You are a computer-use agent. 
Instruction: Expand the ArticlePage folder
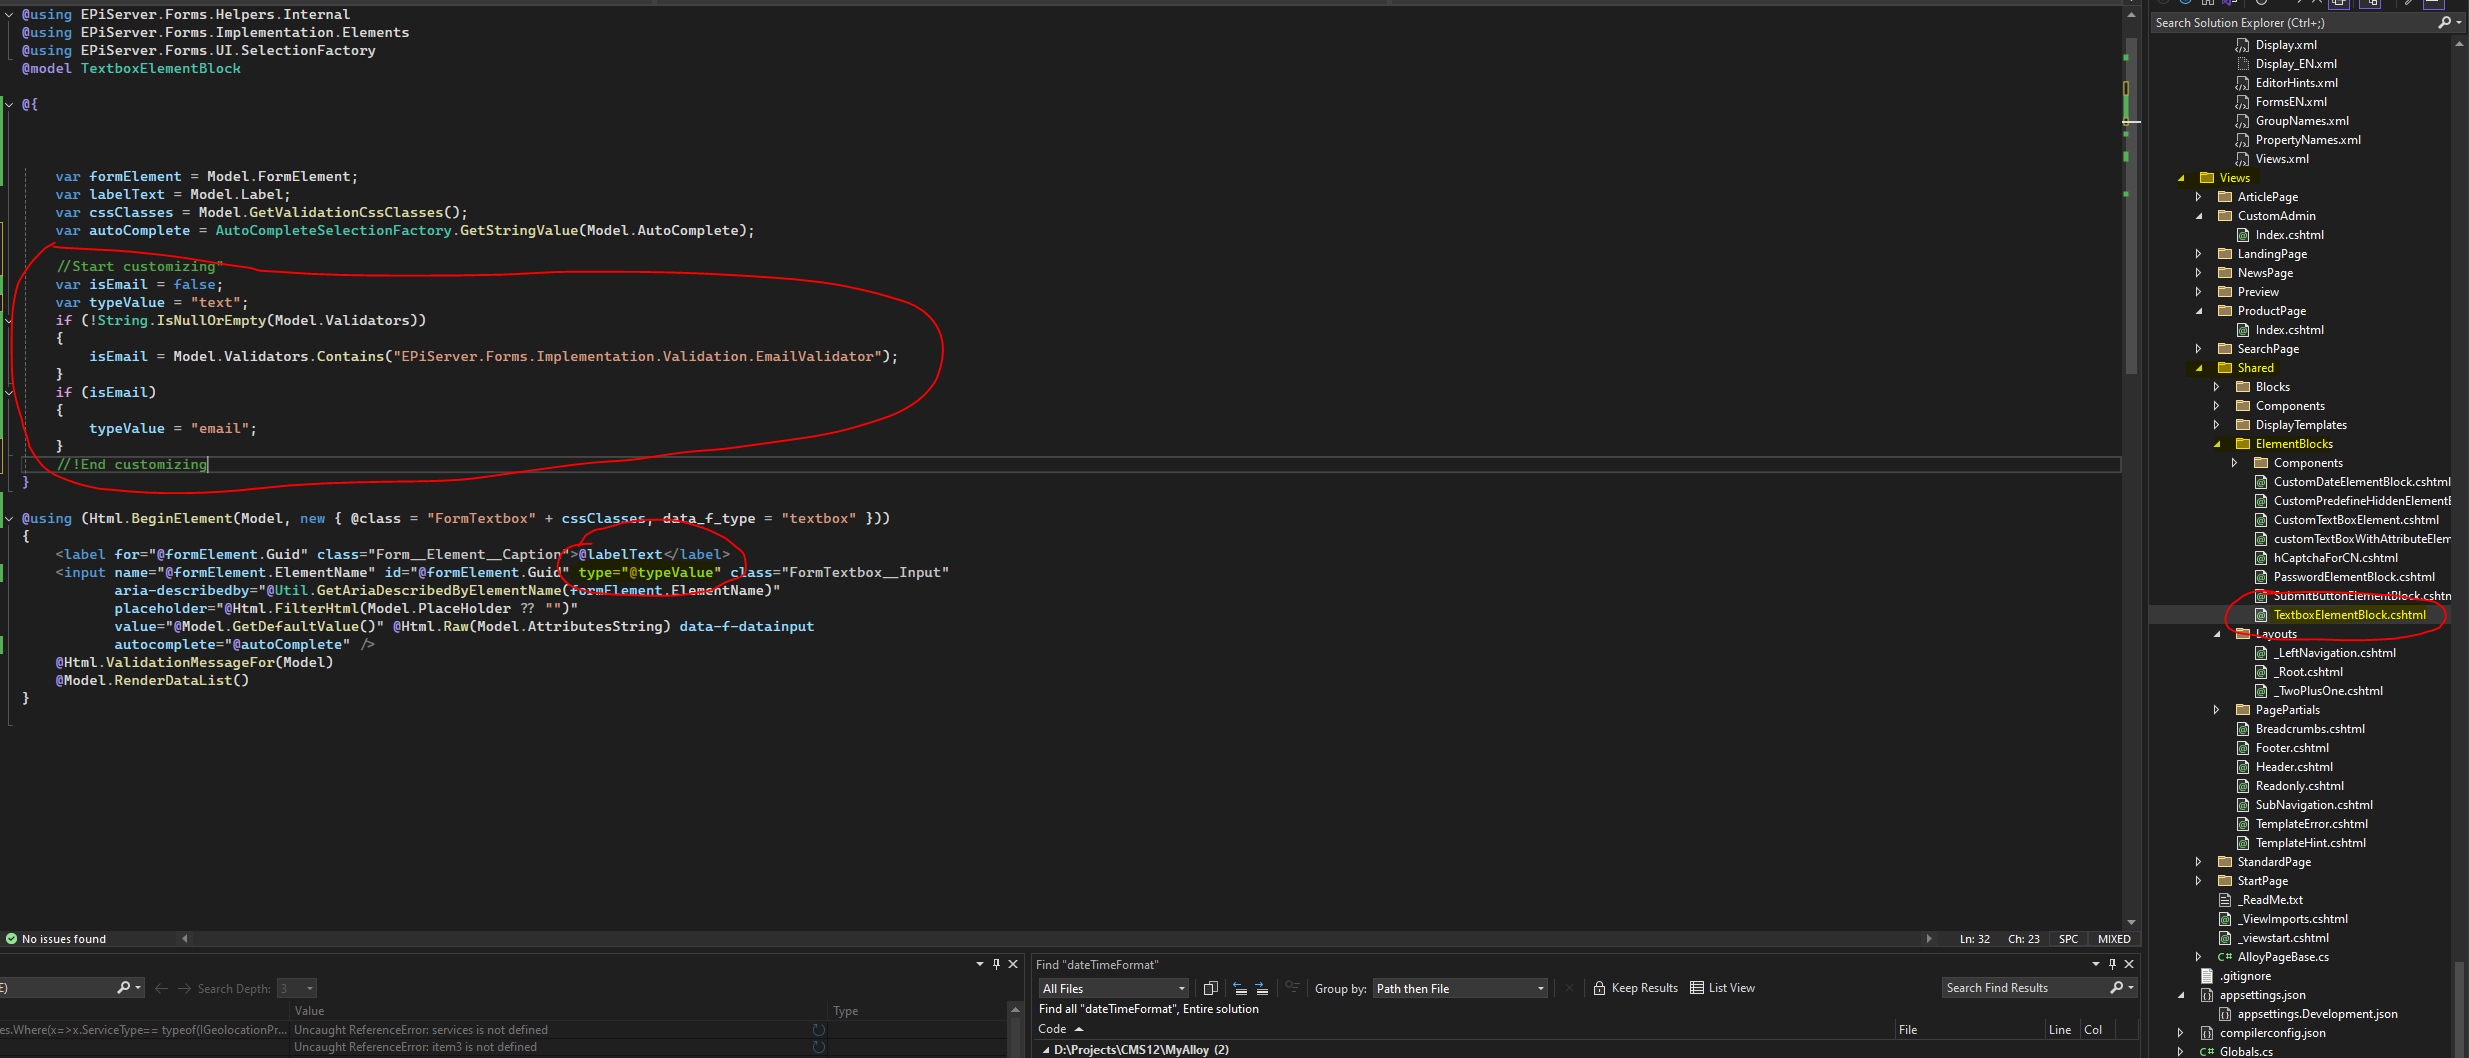tap(2198, 197)
